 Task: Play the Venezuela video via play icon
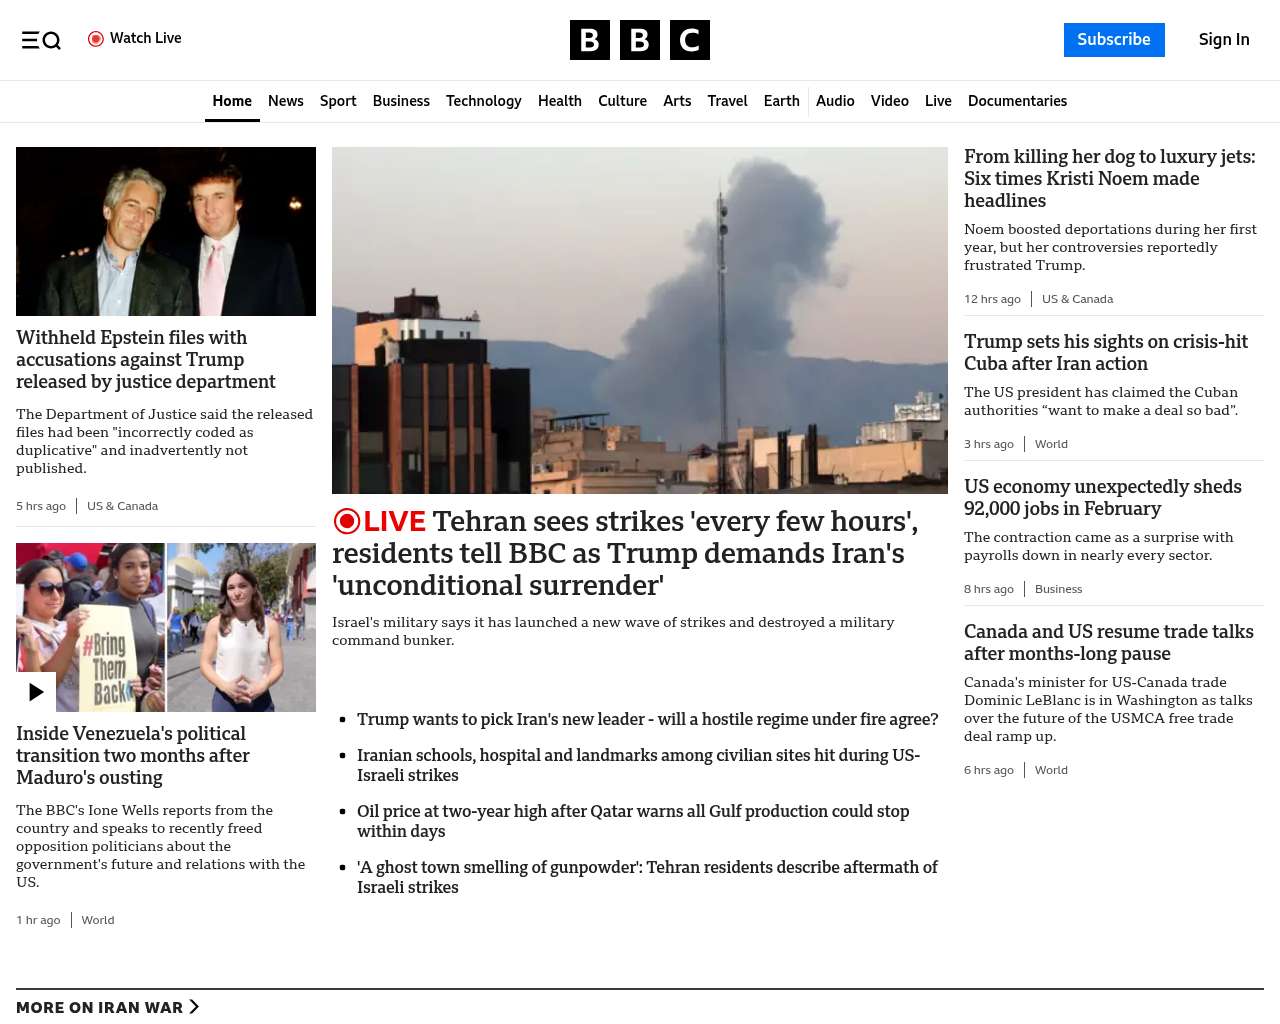click(x=36, y=692)
